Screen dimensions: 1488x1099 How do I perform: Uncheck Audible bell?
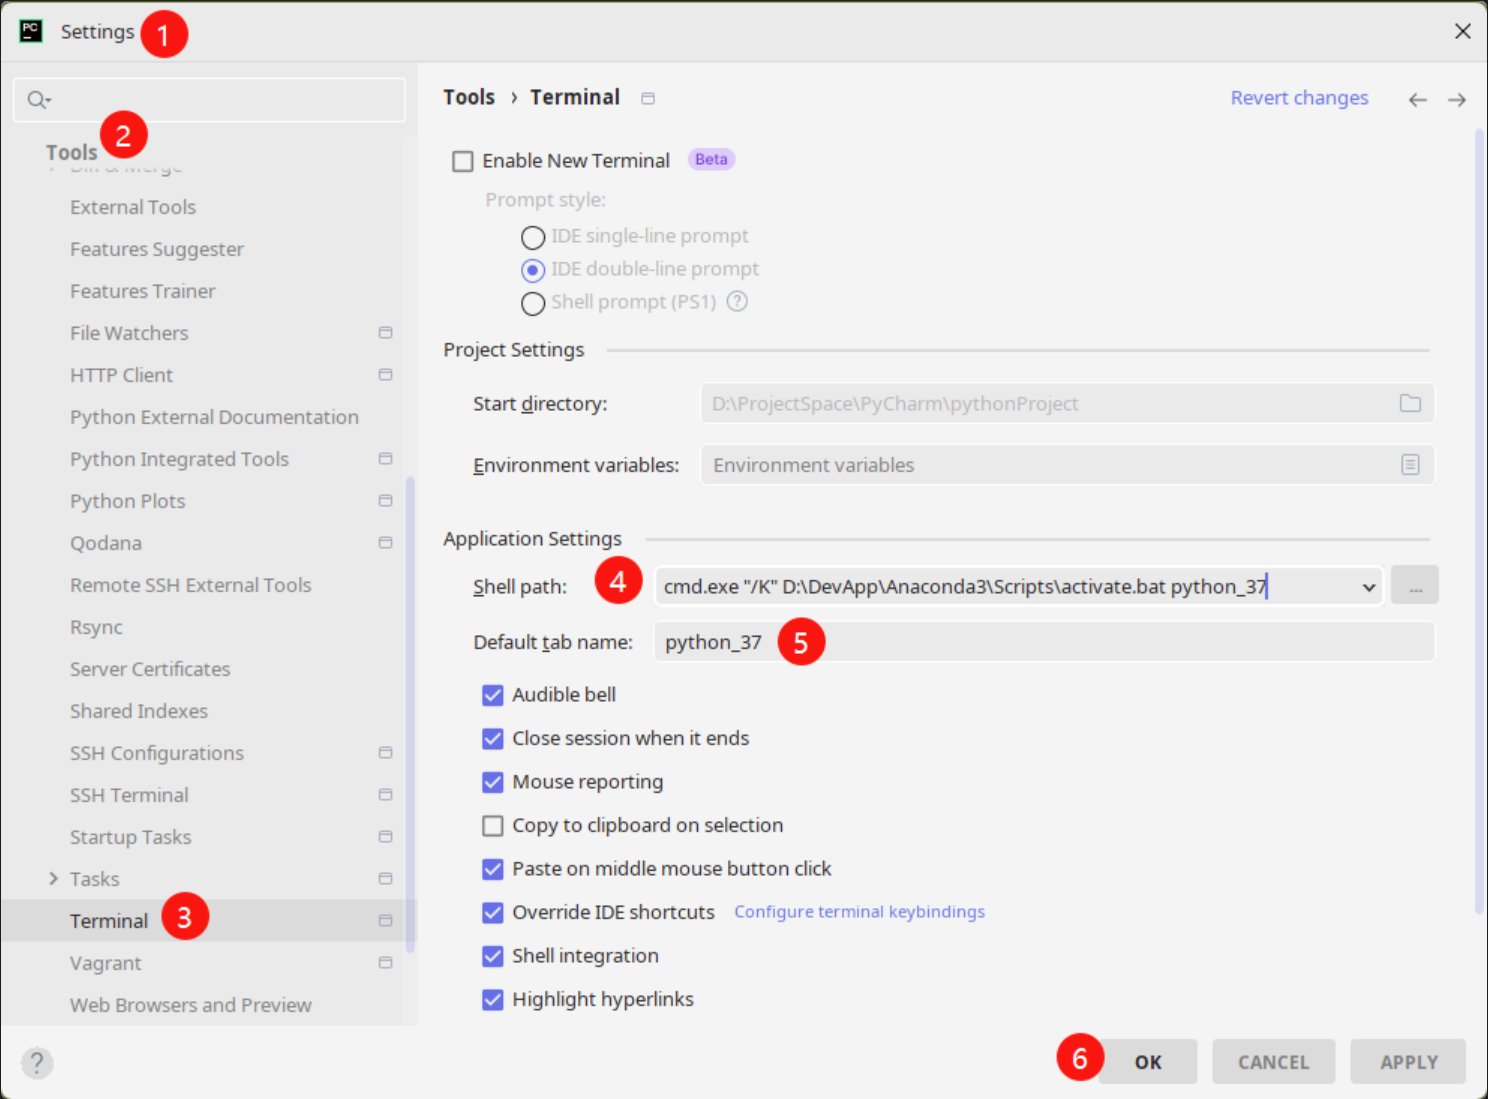click(x=493, y=695)
